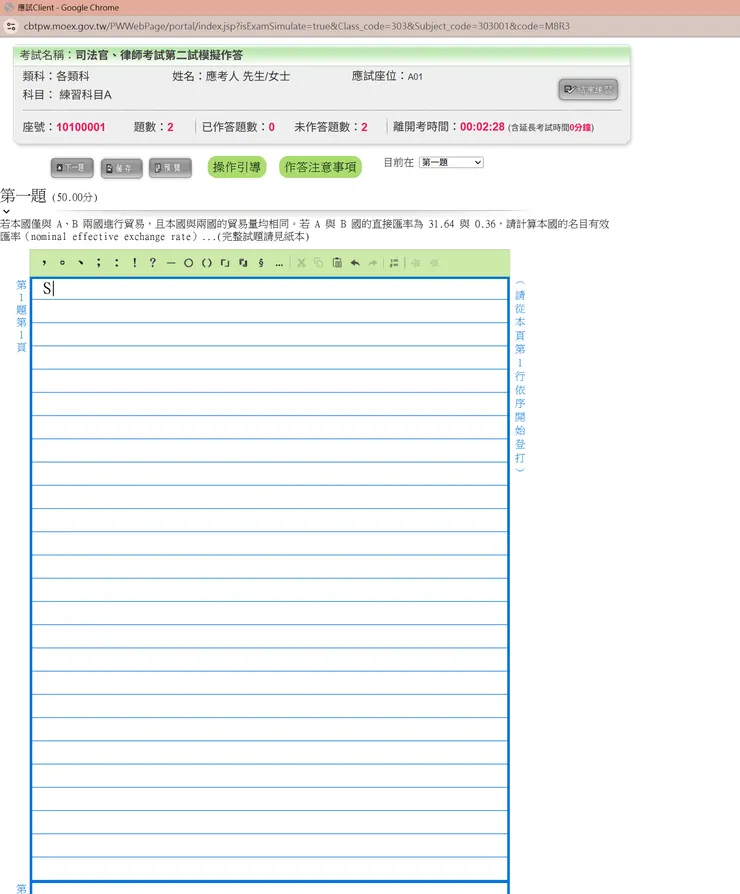Insert the circle (○) symbol
Viewport: 740px width, 894px height.
tap(188, 263)
